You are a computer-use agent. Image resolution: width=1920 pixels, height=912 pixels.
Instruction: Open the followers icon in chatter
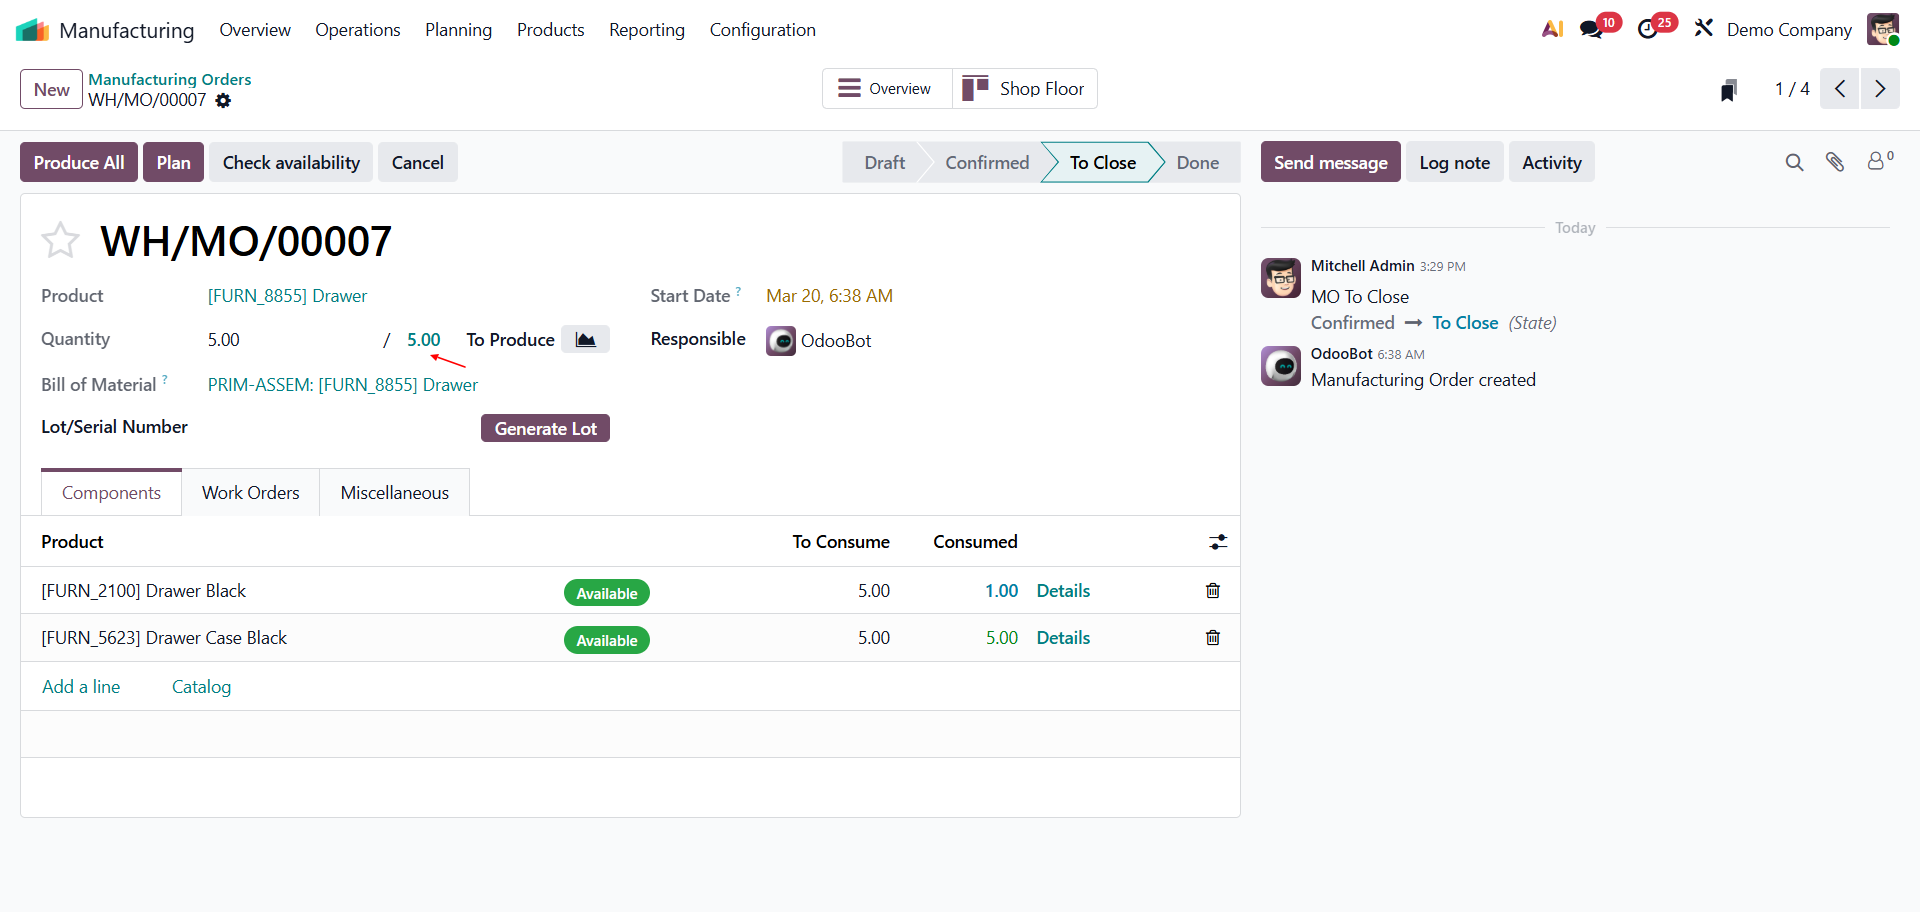pyautogui.click(x=1878, y=162)
